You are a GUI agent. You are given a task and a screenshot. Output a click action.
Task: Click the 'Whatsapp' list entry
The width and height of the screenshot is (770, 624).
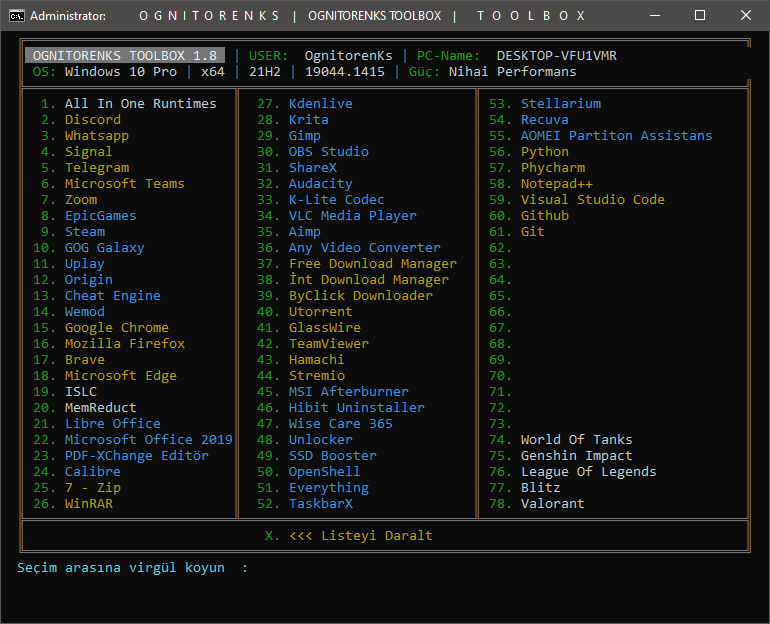point(97,136)
